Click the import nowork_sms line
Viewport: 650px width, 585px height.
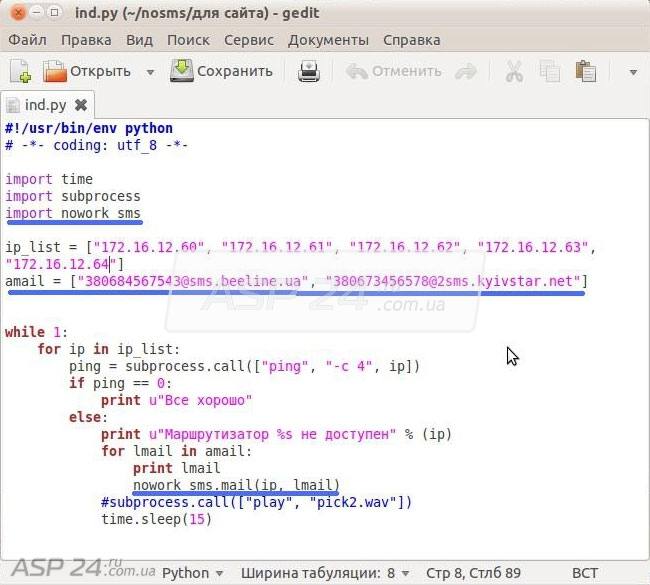(x=73, y=214)
